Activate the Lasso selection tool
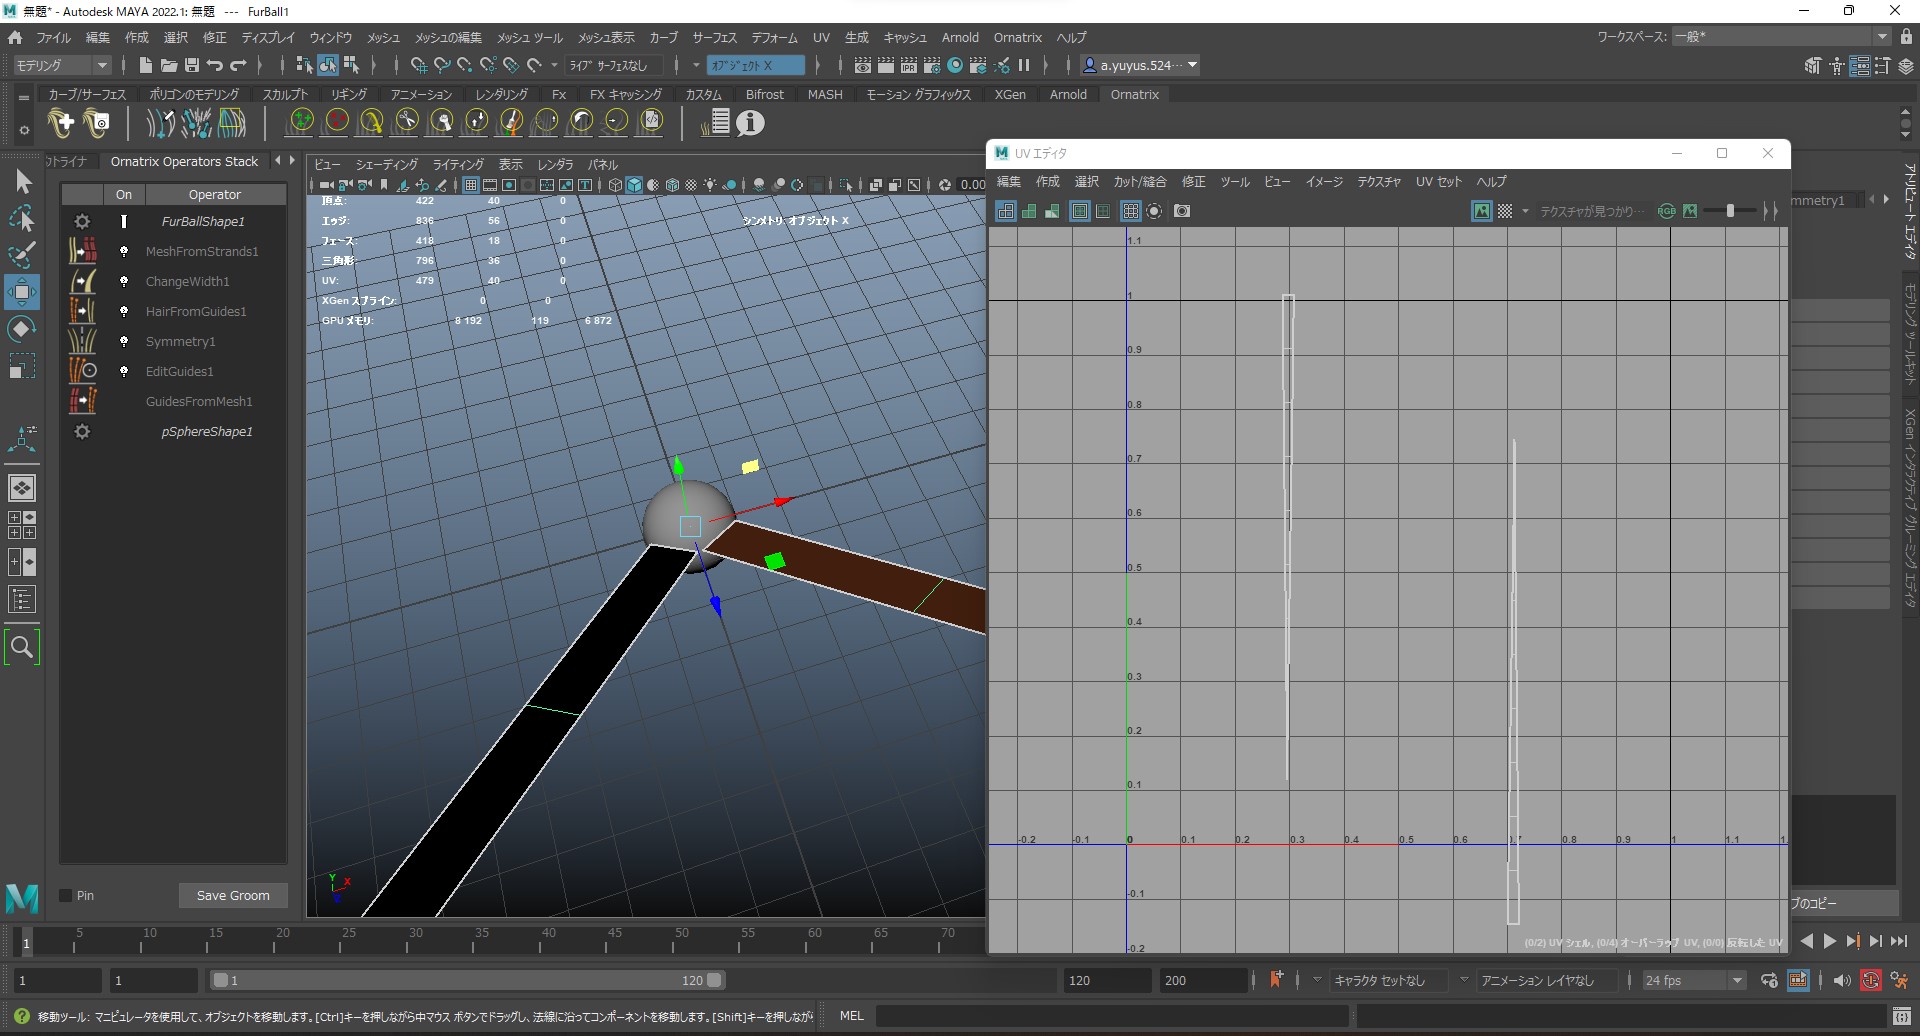This screenshot has height=1036, width=1920. tap(22, 218)
